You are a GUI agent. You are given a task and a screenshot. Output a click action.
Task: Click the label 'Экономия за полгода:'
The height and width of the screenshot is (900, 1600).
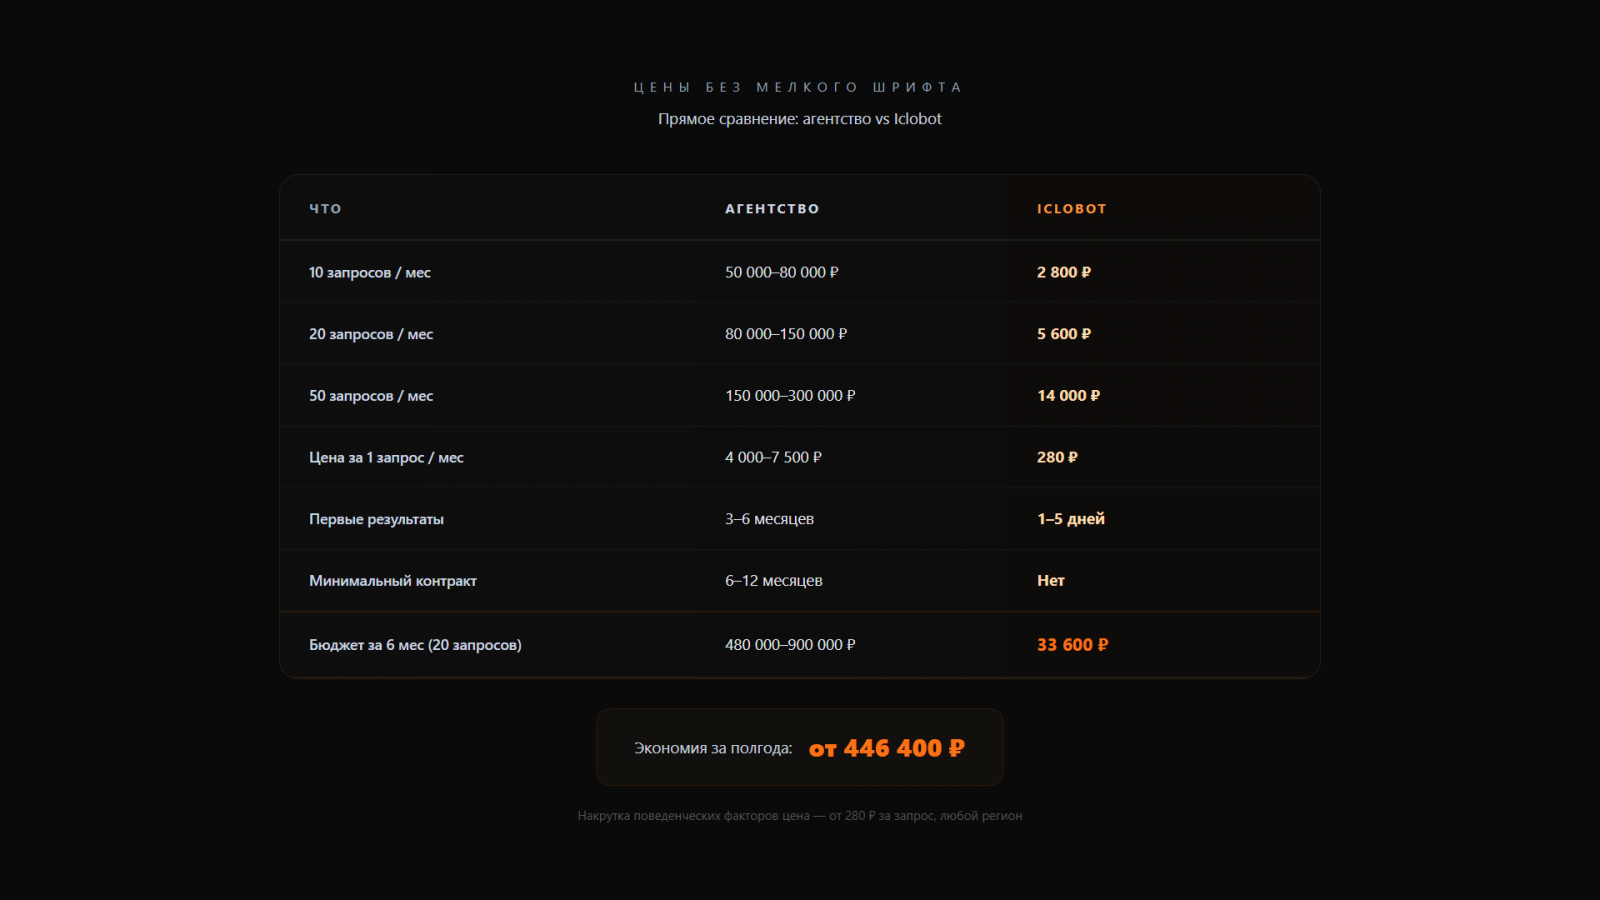713,748
